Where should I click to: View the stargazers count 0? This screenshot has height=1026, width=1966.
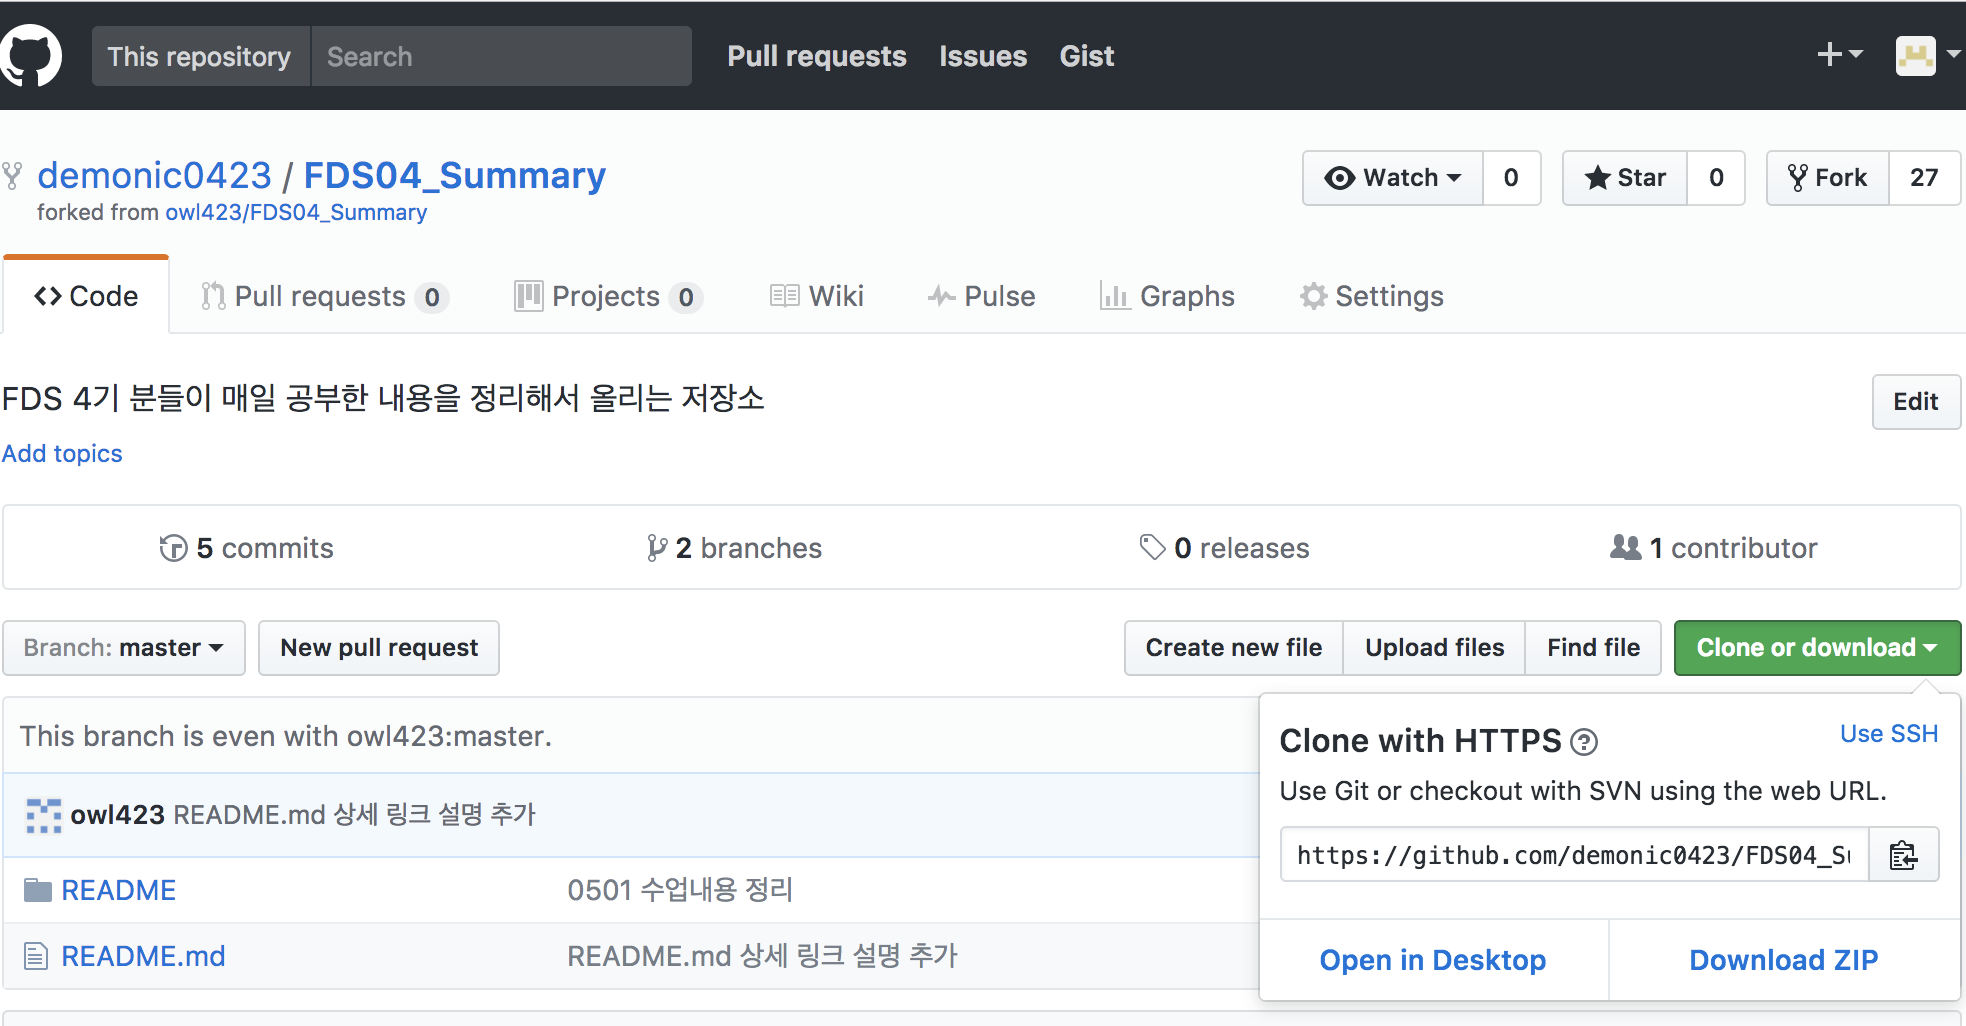[1716, 178]
